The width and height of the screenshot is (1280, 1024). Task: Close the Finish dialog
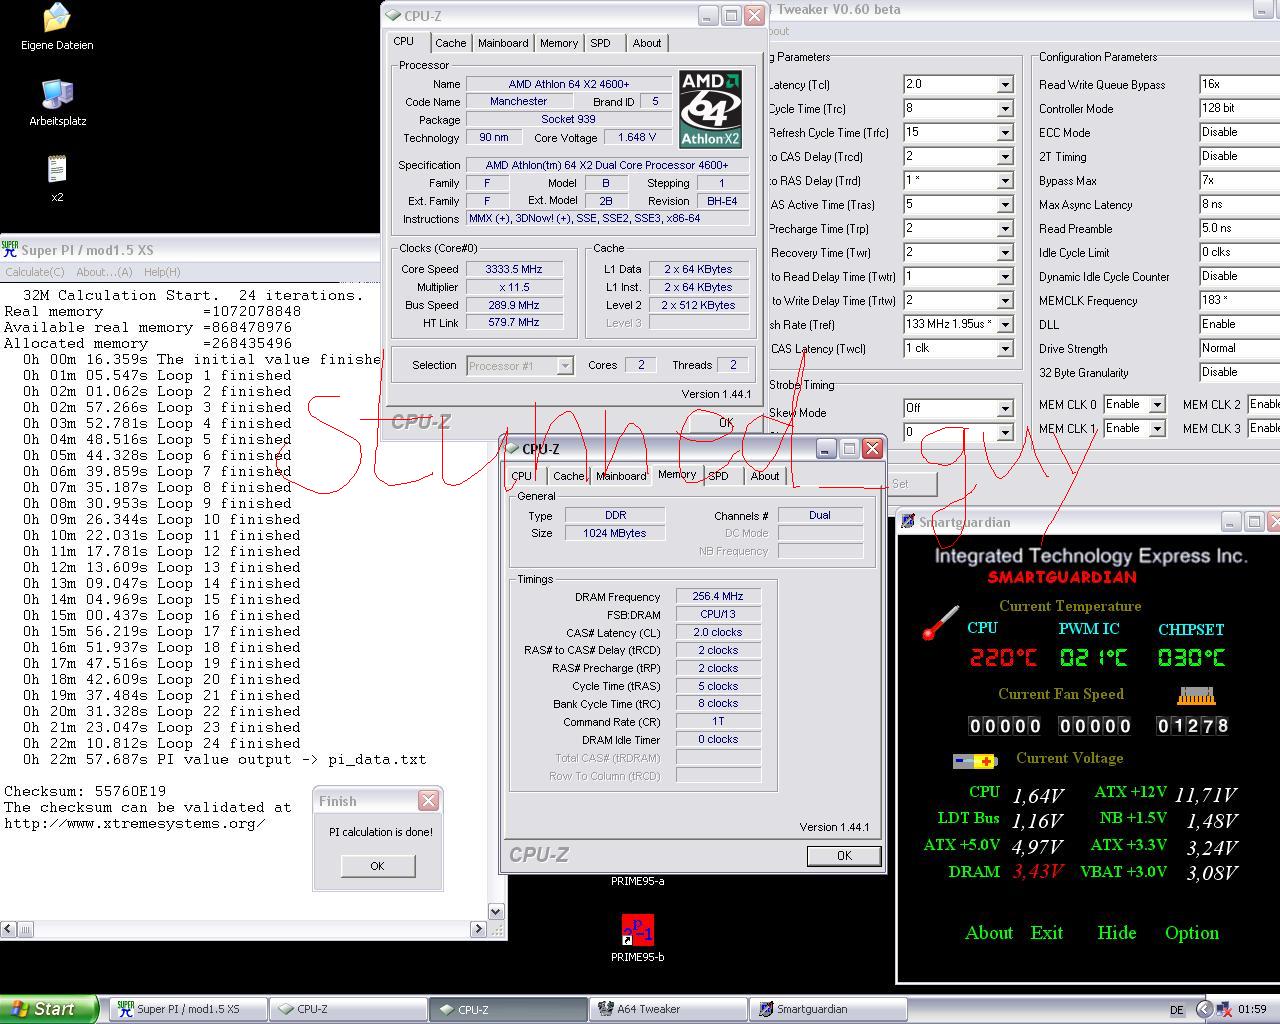click(x=428, y=801)
